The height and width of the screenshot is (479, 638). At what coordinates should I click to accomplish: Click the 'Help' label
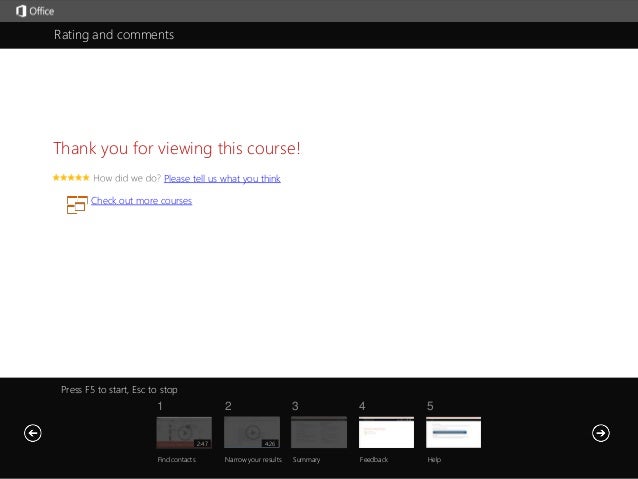click(434, 459)
